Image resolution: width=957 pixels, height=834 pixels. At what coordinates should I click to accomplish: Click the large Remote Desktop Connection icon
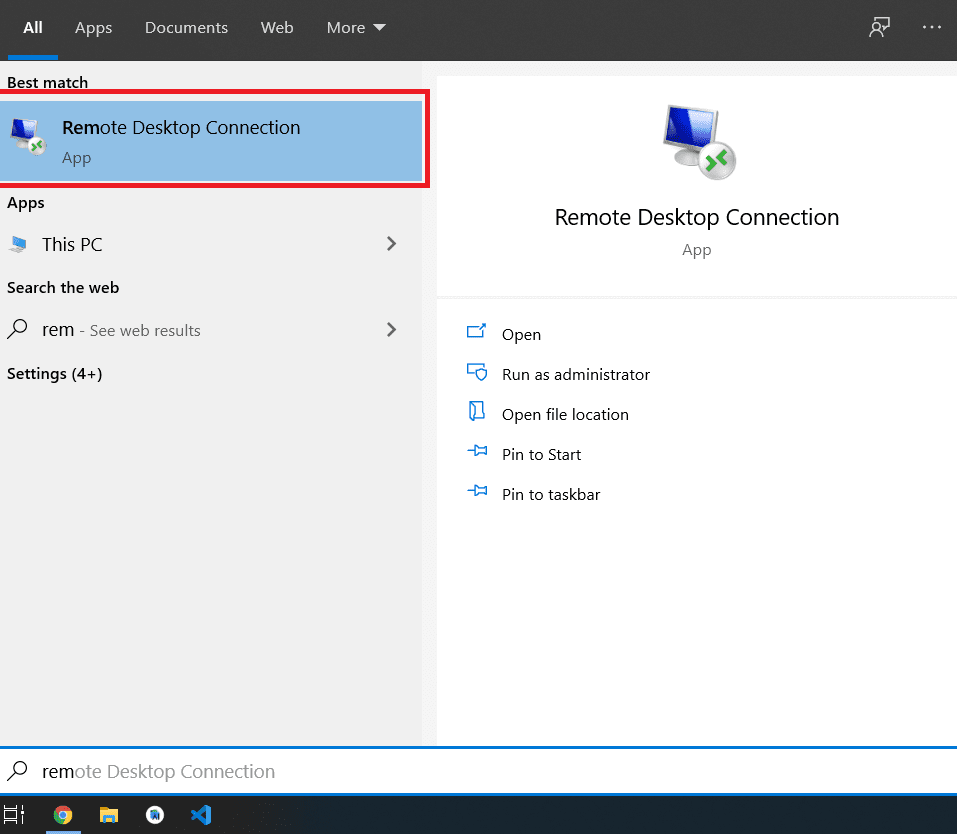click(x=697, y=141)
